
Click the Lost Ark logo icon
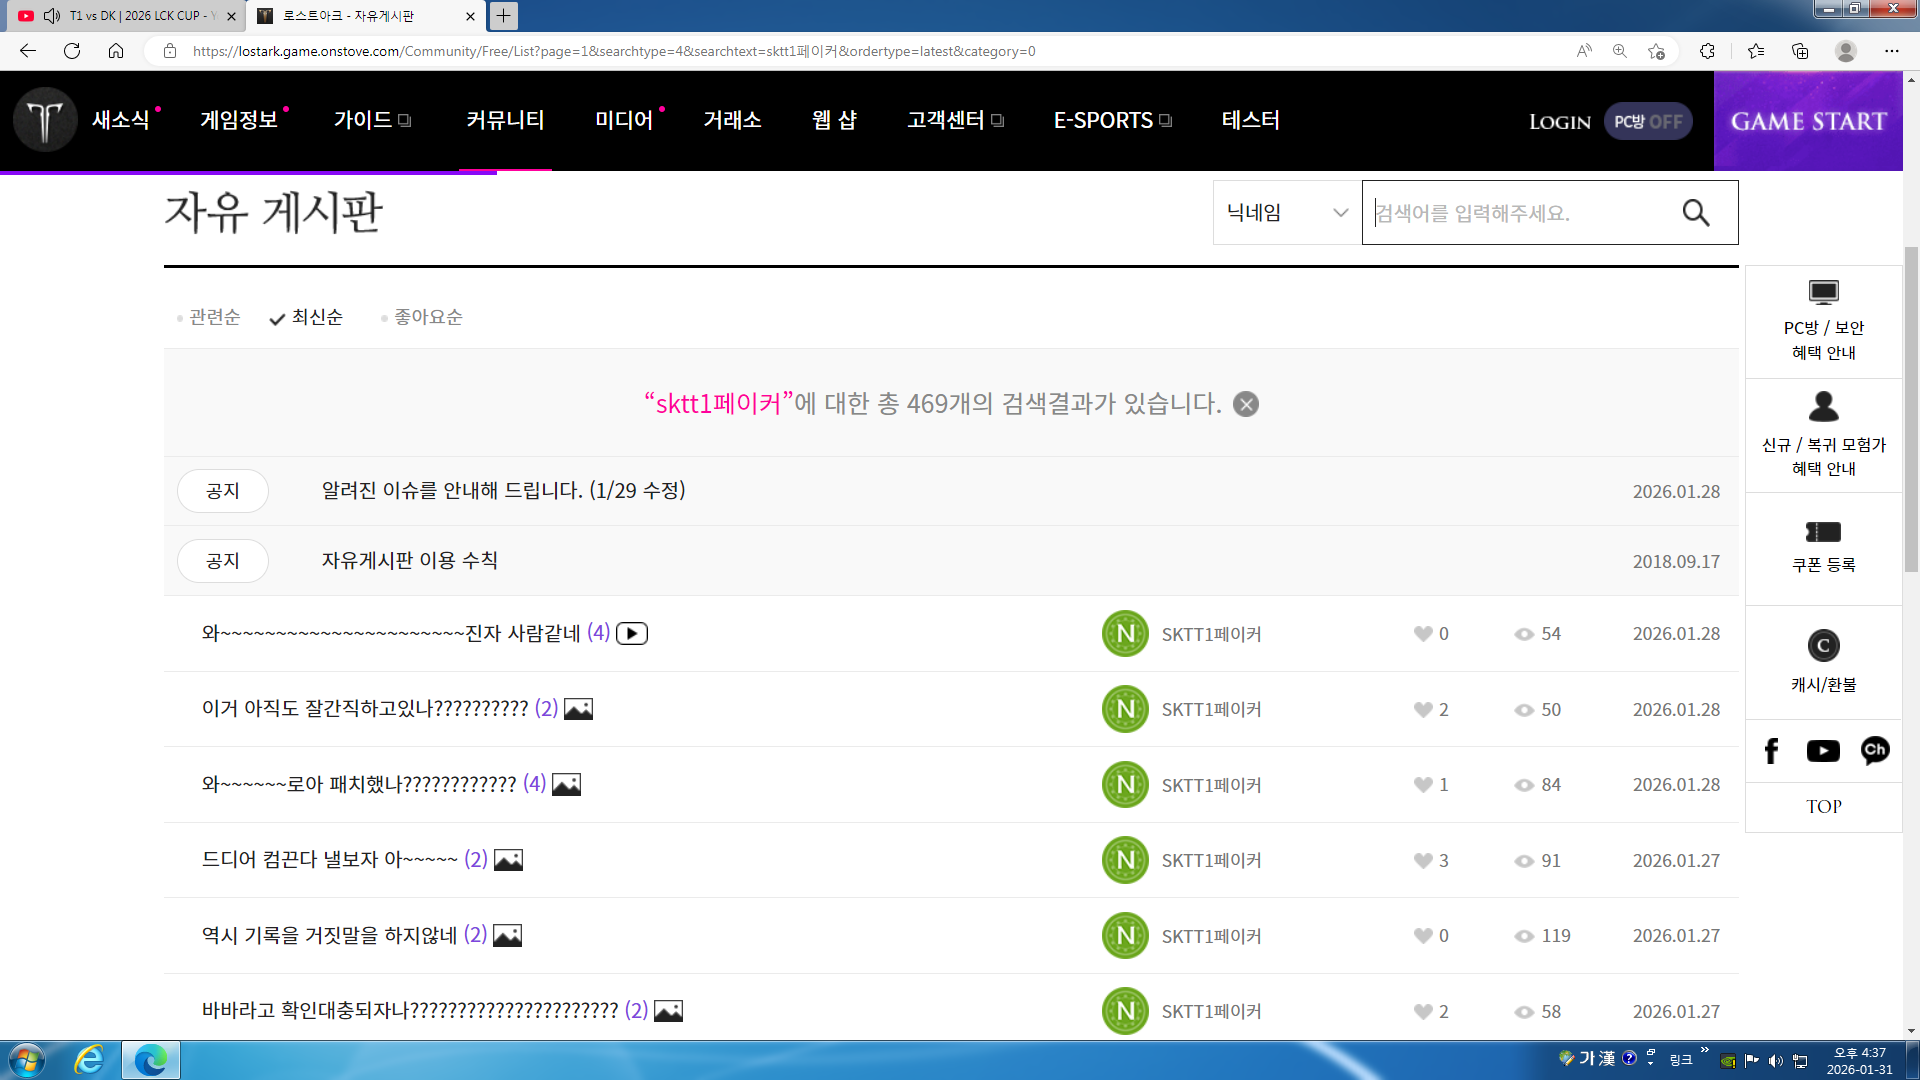pyautogui.click(x=45, y=120)
